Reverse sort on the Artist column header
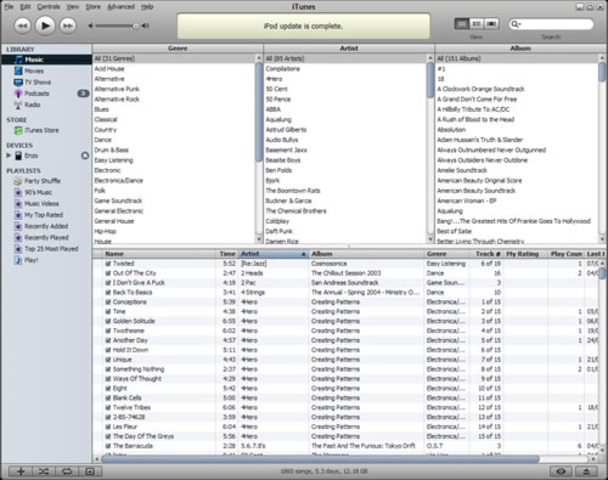This screenshot has height=480, width=608. pyautogui.click(x=273, y=254)
